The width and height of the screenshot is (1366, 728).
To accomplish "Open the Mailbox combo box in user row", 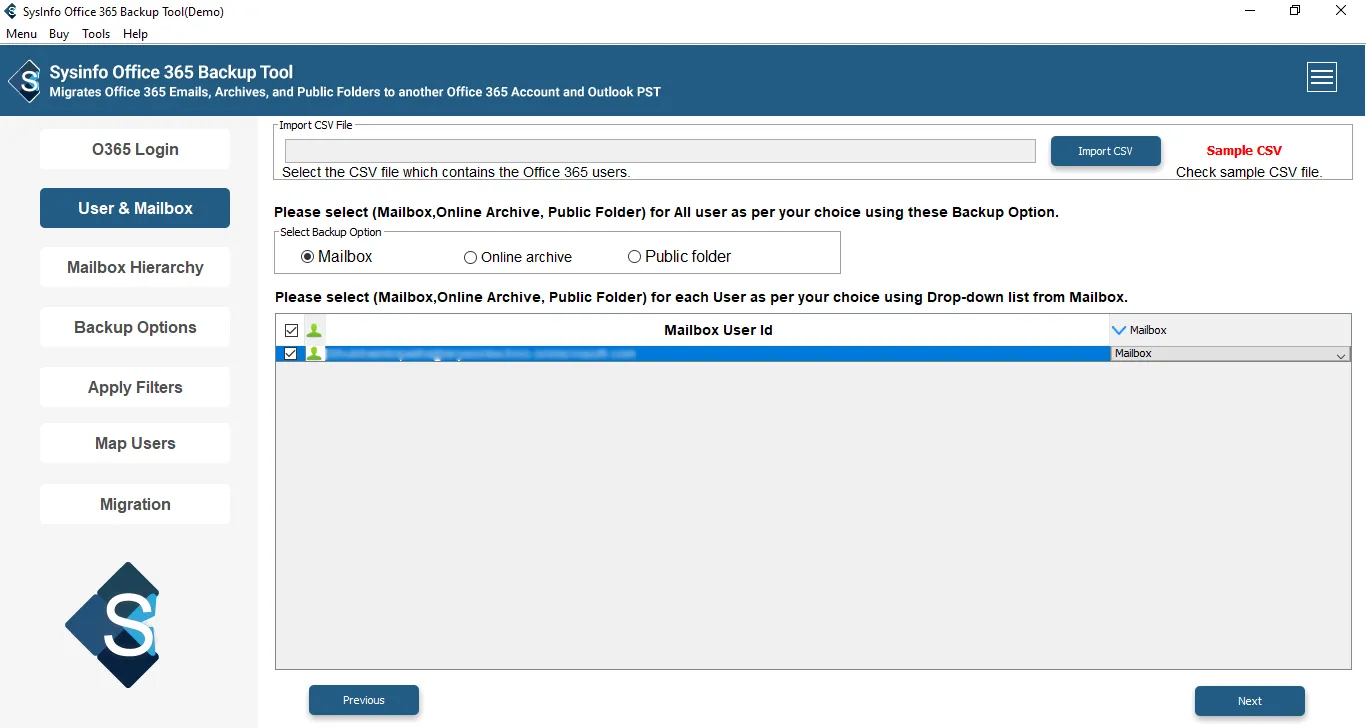I will [1230, 353].
